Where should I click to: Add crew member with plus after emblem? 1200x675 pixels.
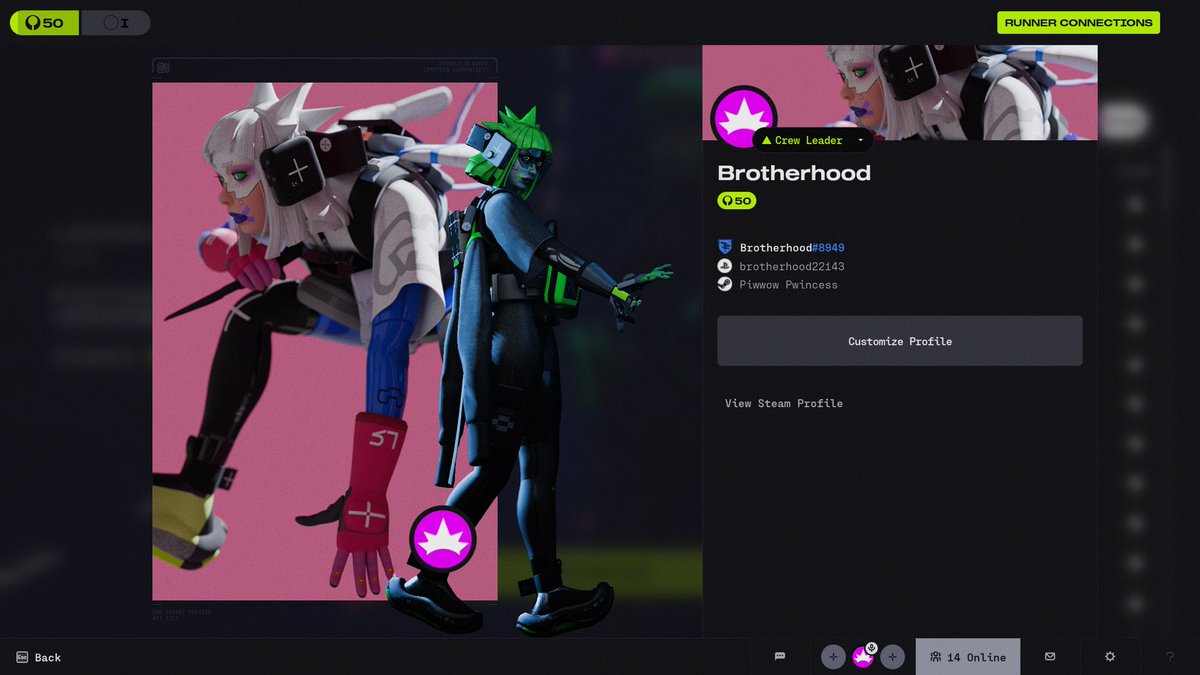pos(893,657)
